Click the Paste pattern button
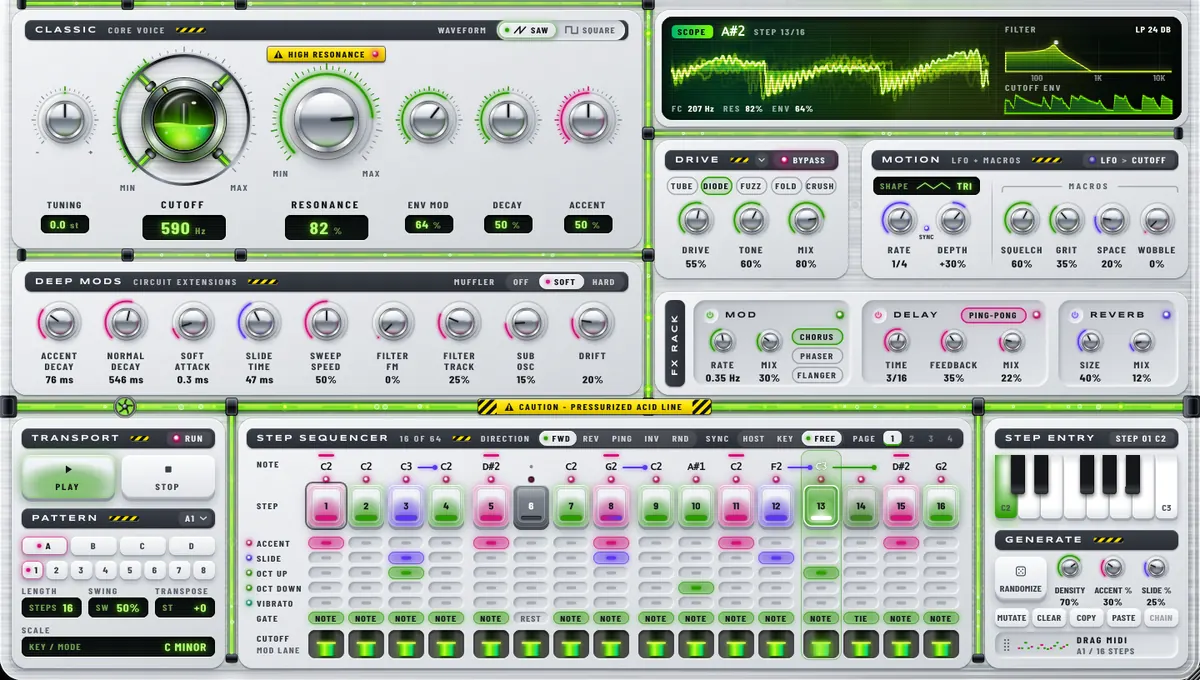 pyautogui.click(x=1124, y=618)
